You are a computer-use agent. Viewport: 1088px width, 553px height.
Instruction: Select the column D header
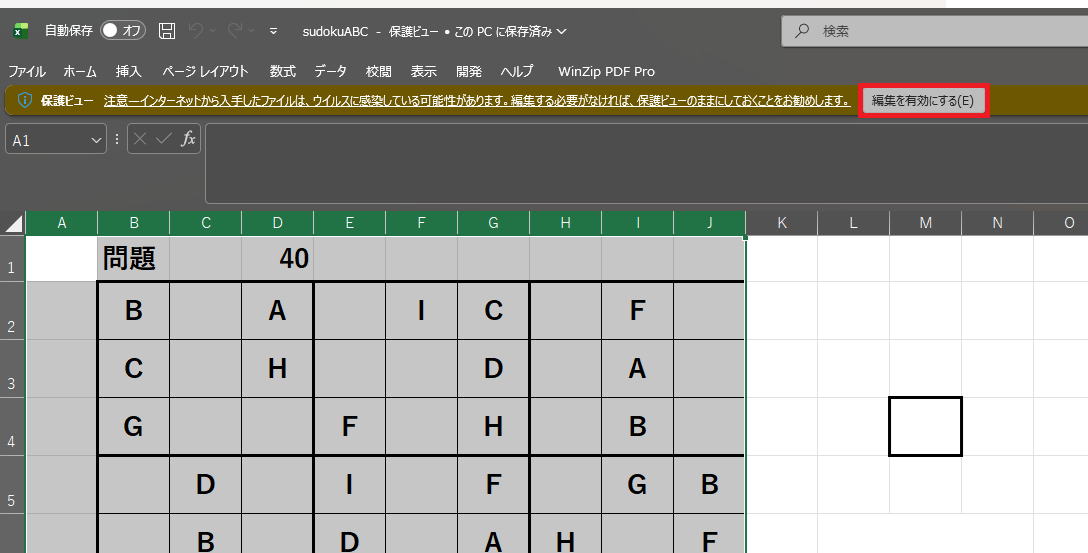pyautogui.click(x=277, y=223)
